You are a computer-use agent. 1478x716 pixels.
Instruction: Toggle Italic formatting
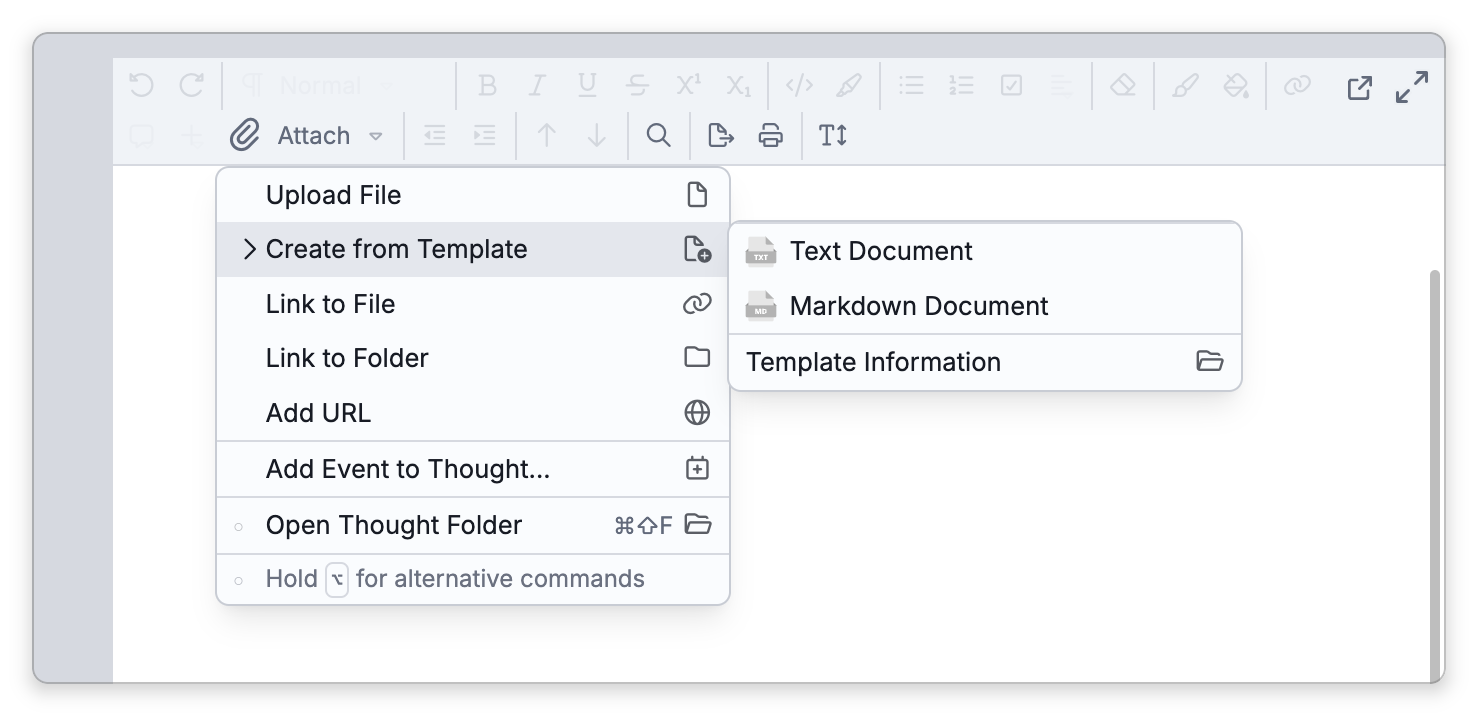point(537,86)
